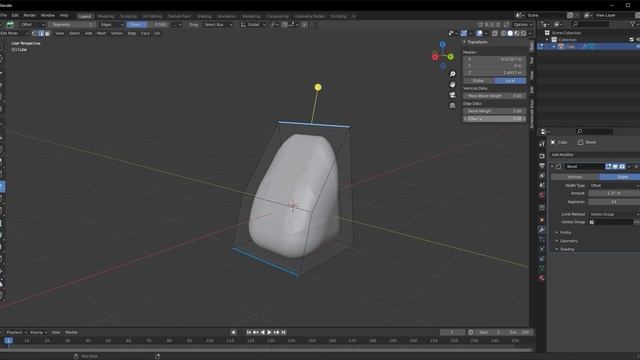Image resolution: width=640 pixels, height=360 pixels.
Task: Select rendered viewport shading icon
Action: tap(523, 33)
